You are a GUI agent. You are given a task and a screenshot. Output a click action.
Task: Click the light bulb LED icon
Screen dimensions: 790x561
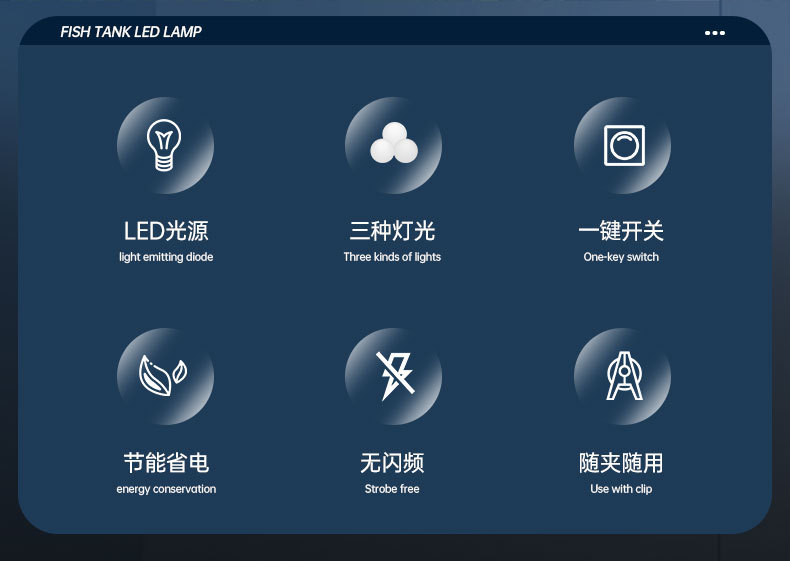[164, 145]
